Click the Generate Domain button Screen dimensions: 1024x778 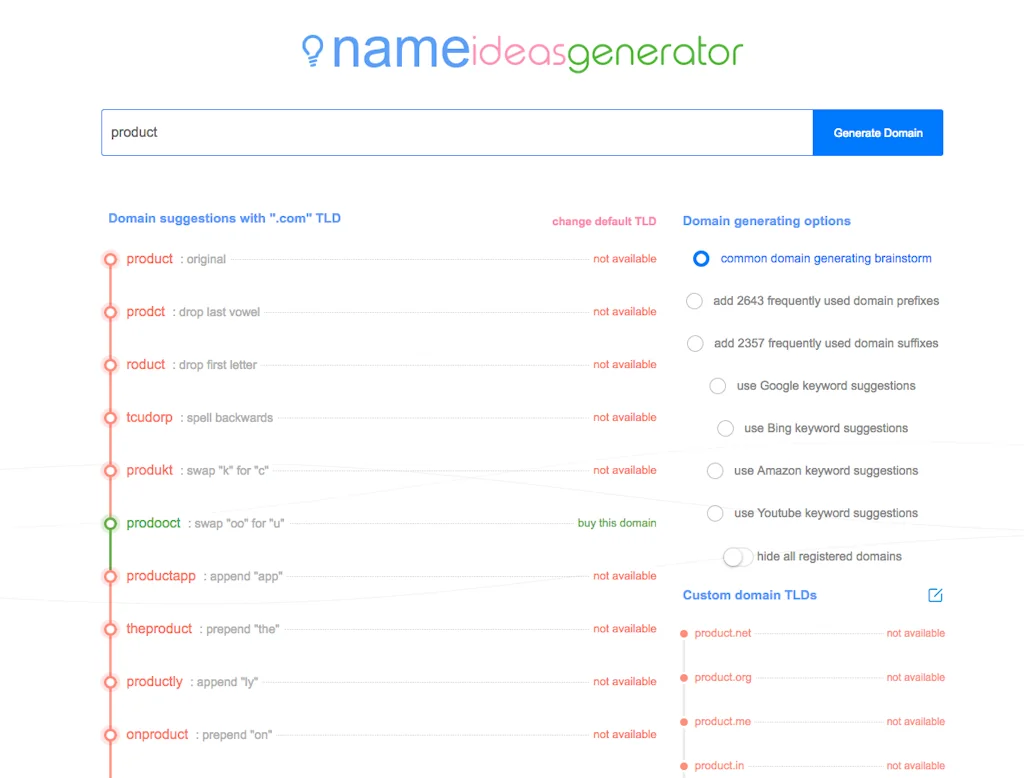tap(877, 132)
